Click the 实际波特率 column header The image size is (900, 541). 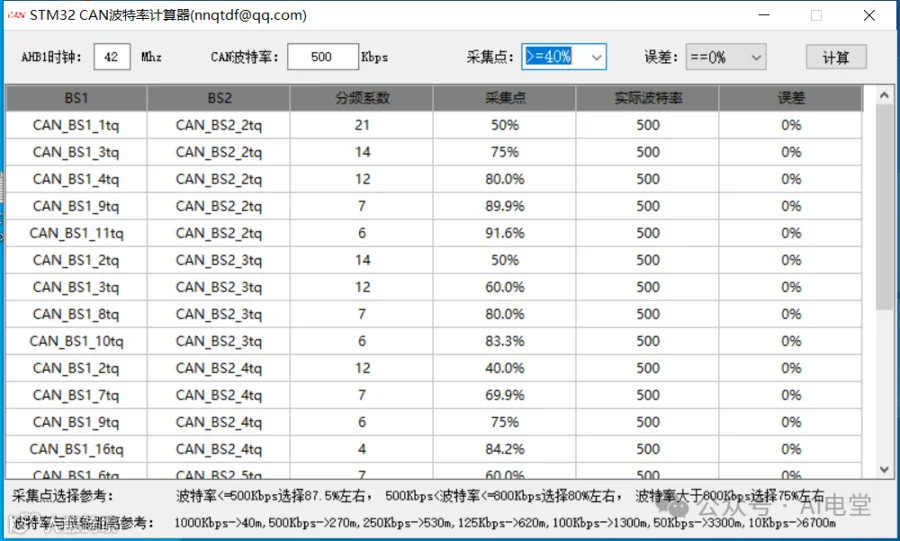(647, 98)
